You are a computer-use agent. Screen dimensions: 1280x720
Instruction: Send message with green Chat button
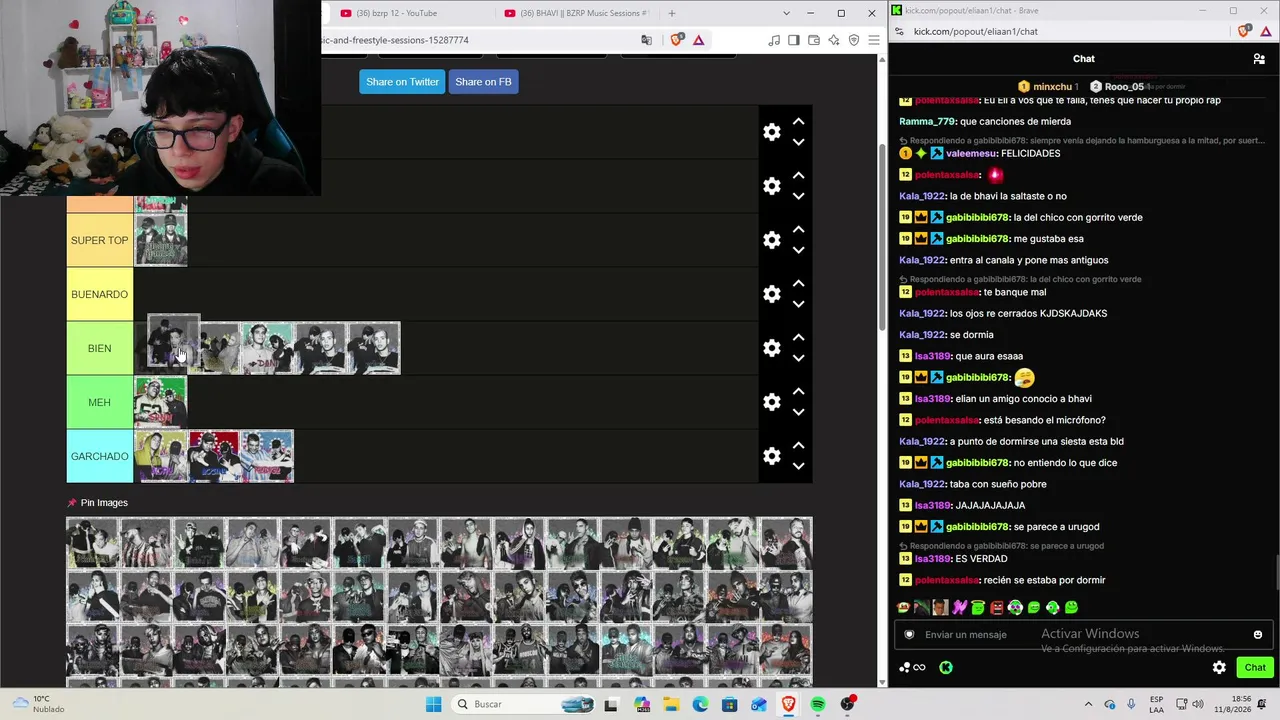pyautogui.click(x=1255, y=667)
